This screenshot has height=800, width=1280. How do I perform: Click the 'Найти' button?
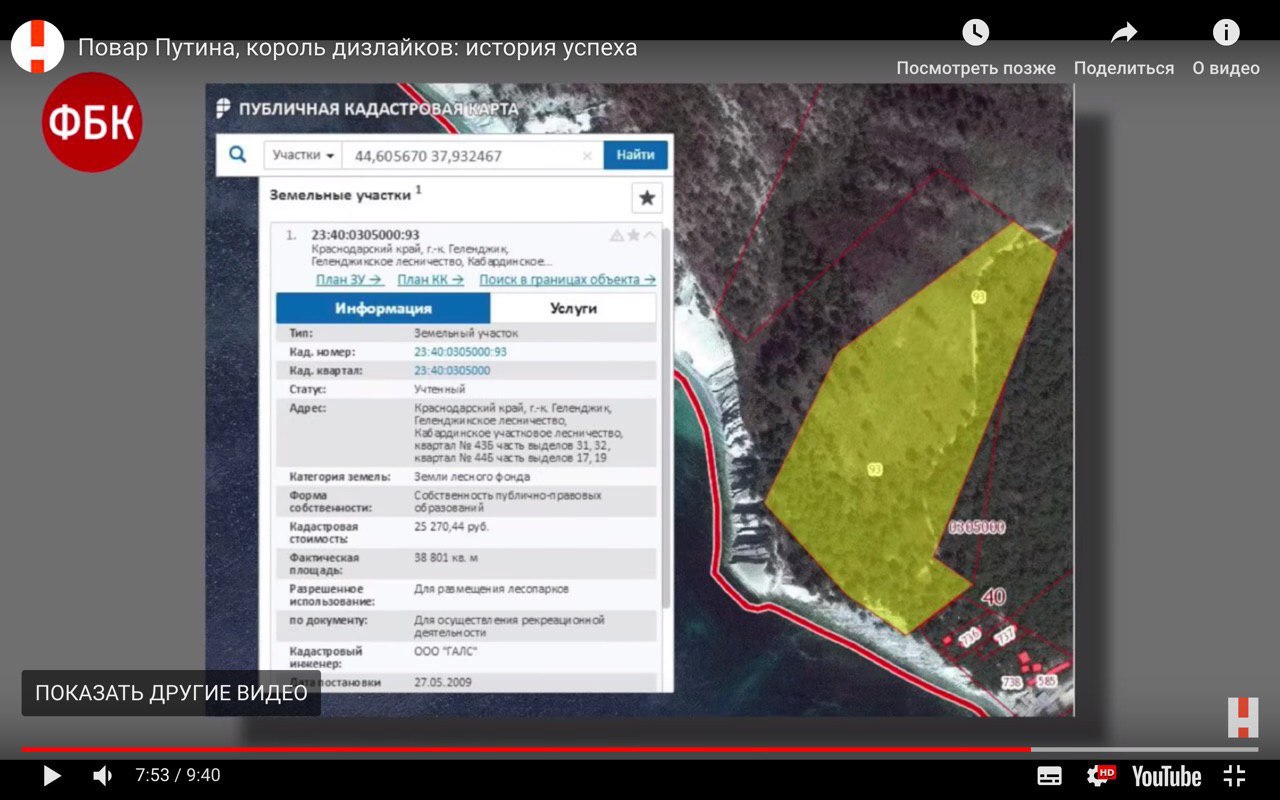click(x=635, y=155)
